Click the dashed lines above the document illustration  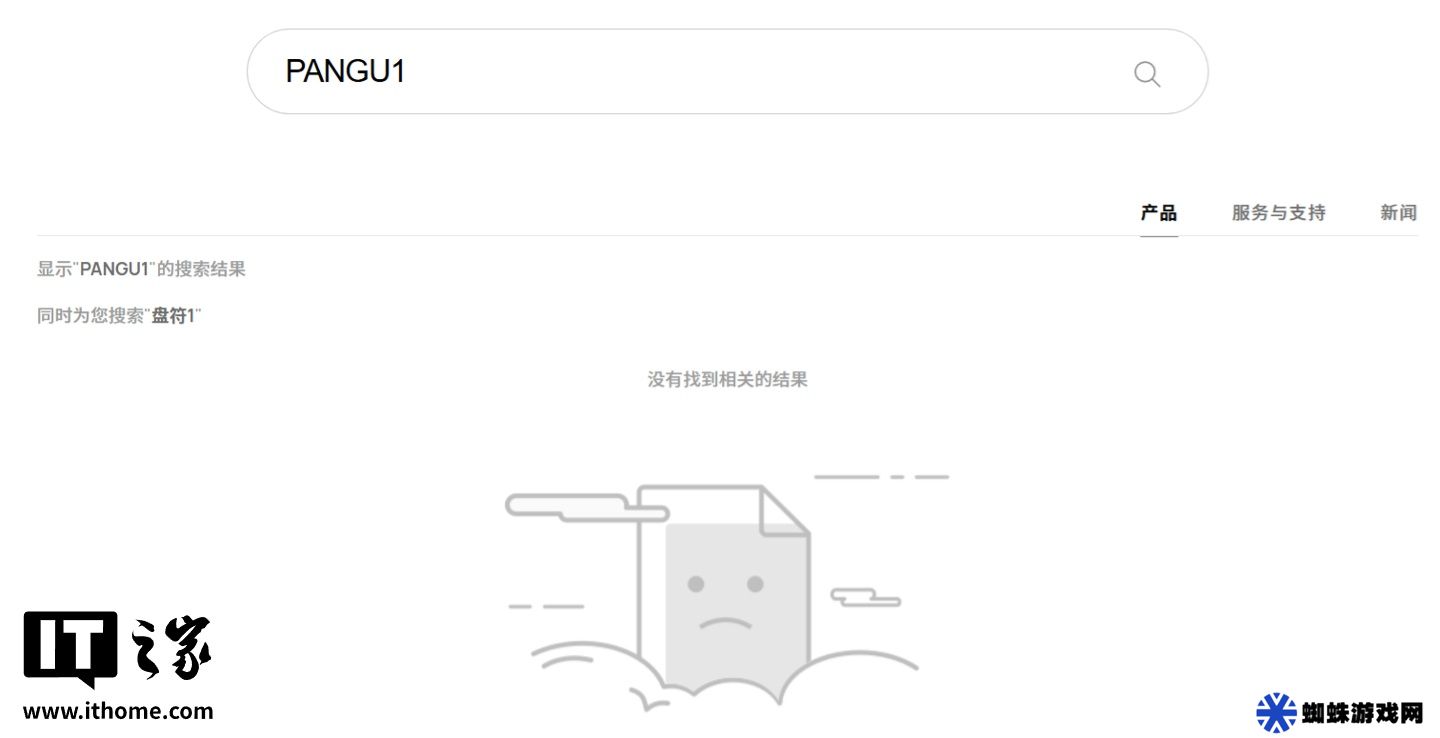tap(881, 477)
